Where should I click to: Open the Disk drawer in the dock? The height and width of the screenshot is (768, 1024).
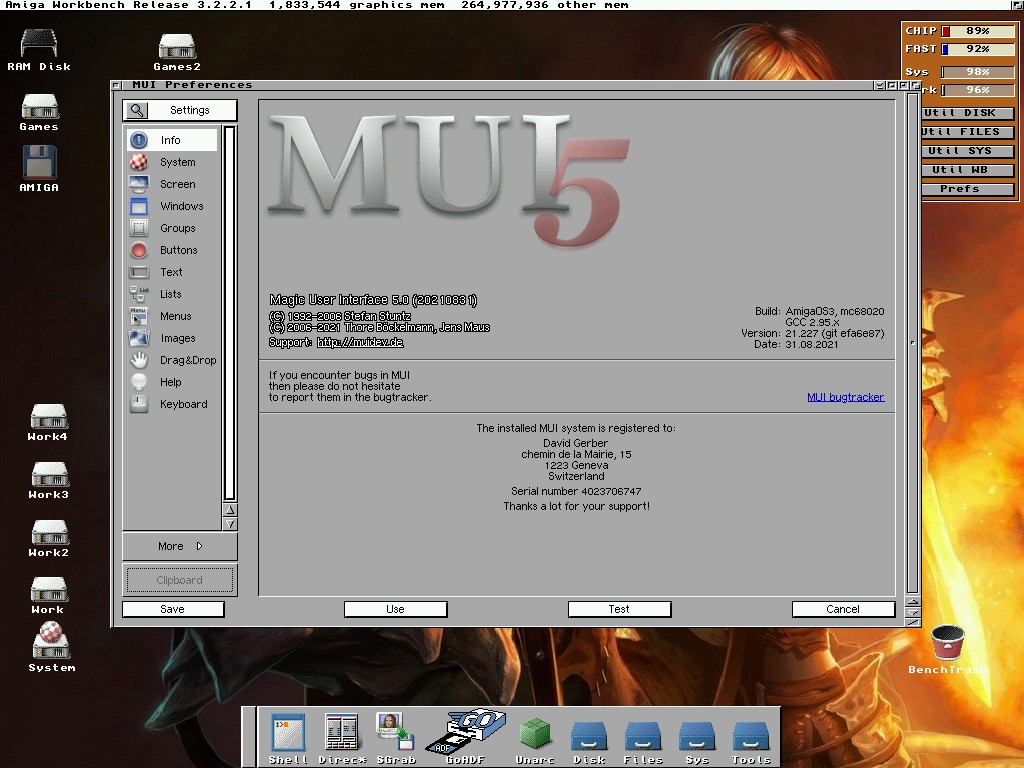tap(589, 743)
